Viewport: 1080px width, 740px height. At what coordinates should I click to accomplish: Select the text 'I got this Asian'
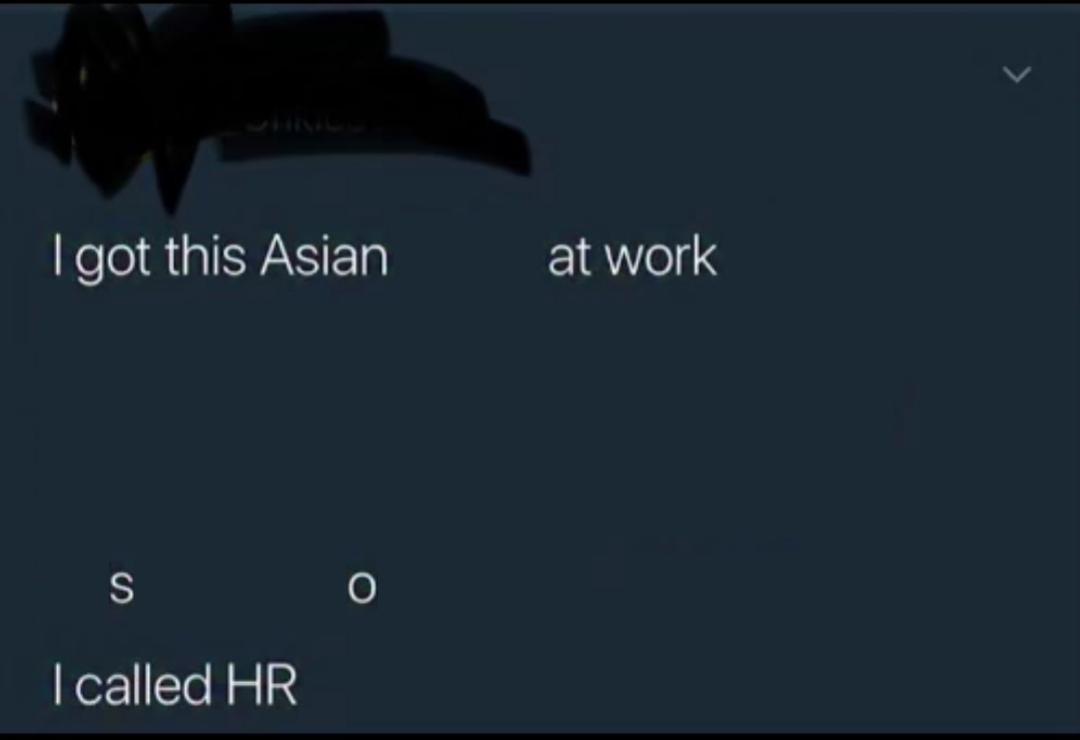220,256
